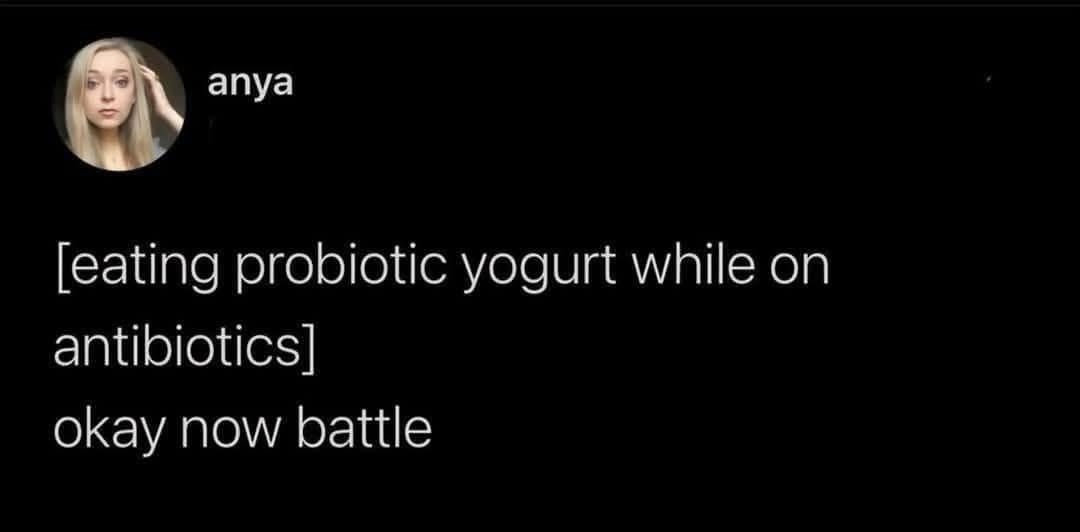1080x532 pixels.
Task: Click the word battle
Action: [364, 427]
